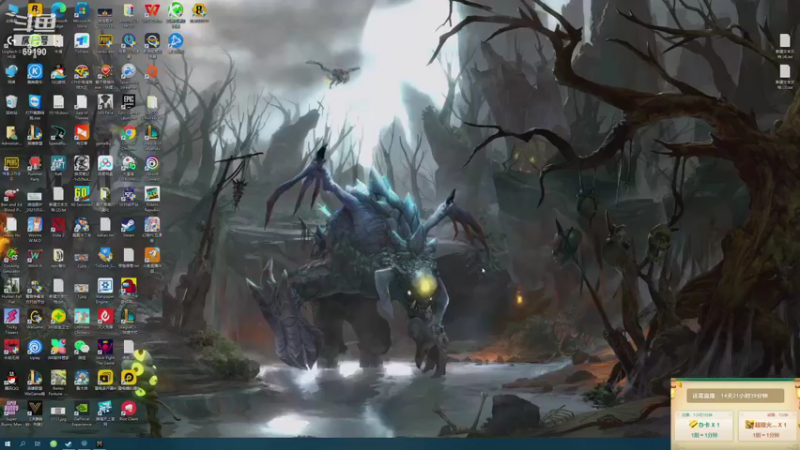Open the QQ penguin desktop shortcut
Screen dimensions: 800x450
click(11, 378)
